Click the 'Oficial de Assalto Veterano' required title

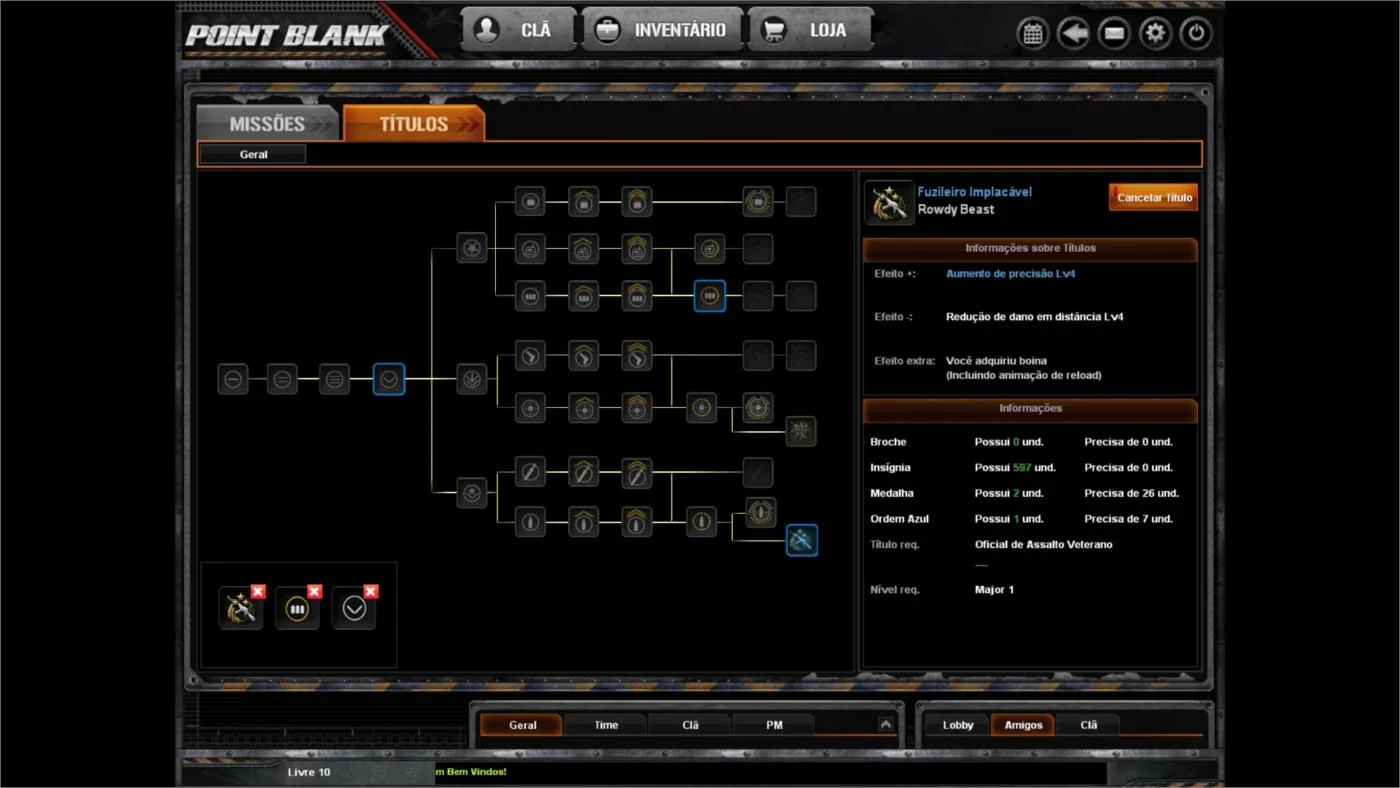1043,545
